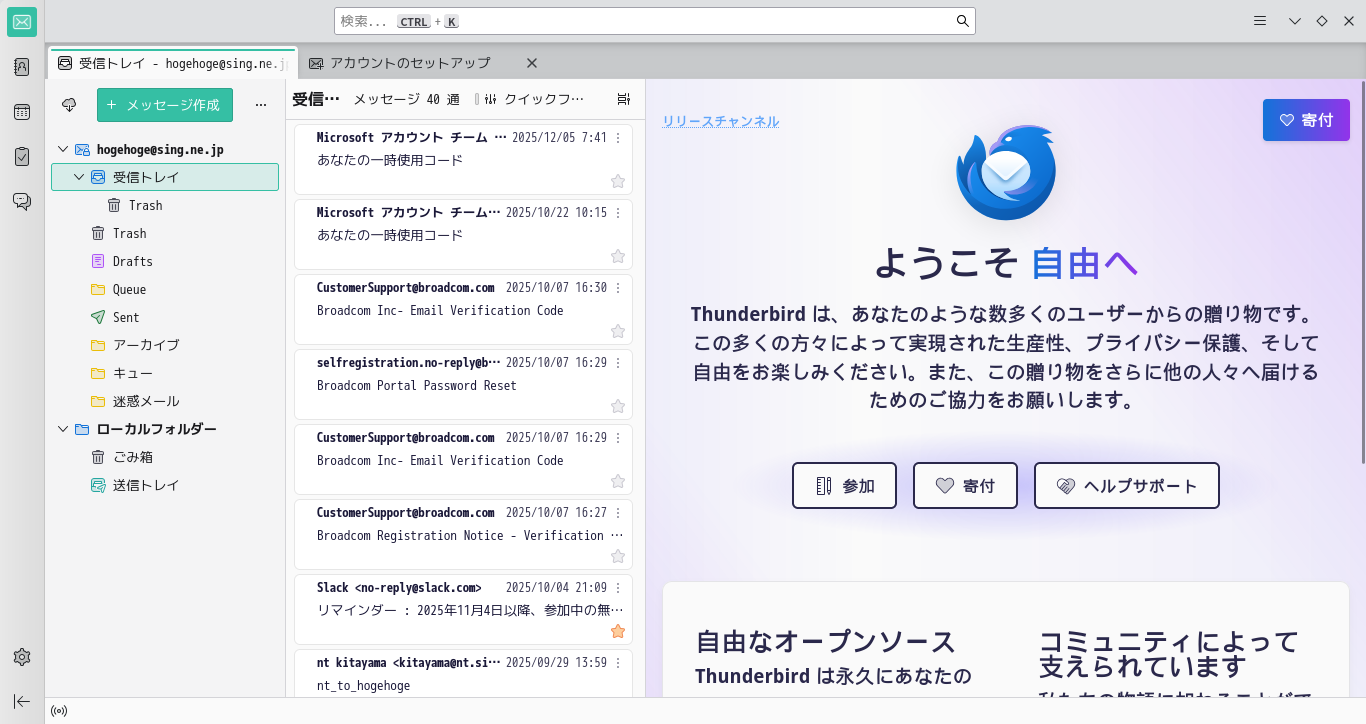Click the online status icon in status bar
The image size is (1366, 724).
point(59,711)
